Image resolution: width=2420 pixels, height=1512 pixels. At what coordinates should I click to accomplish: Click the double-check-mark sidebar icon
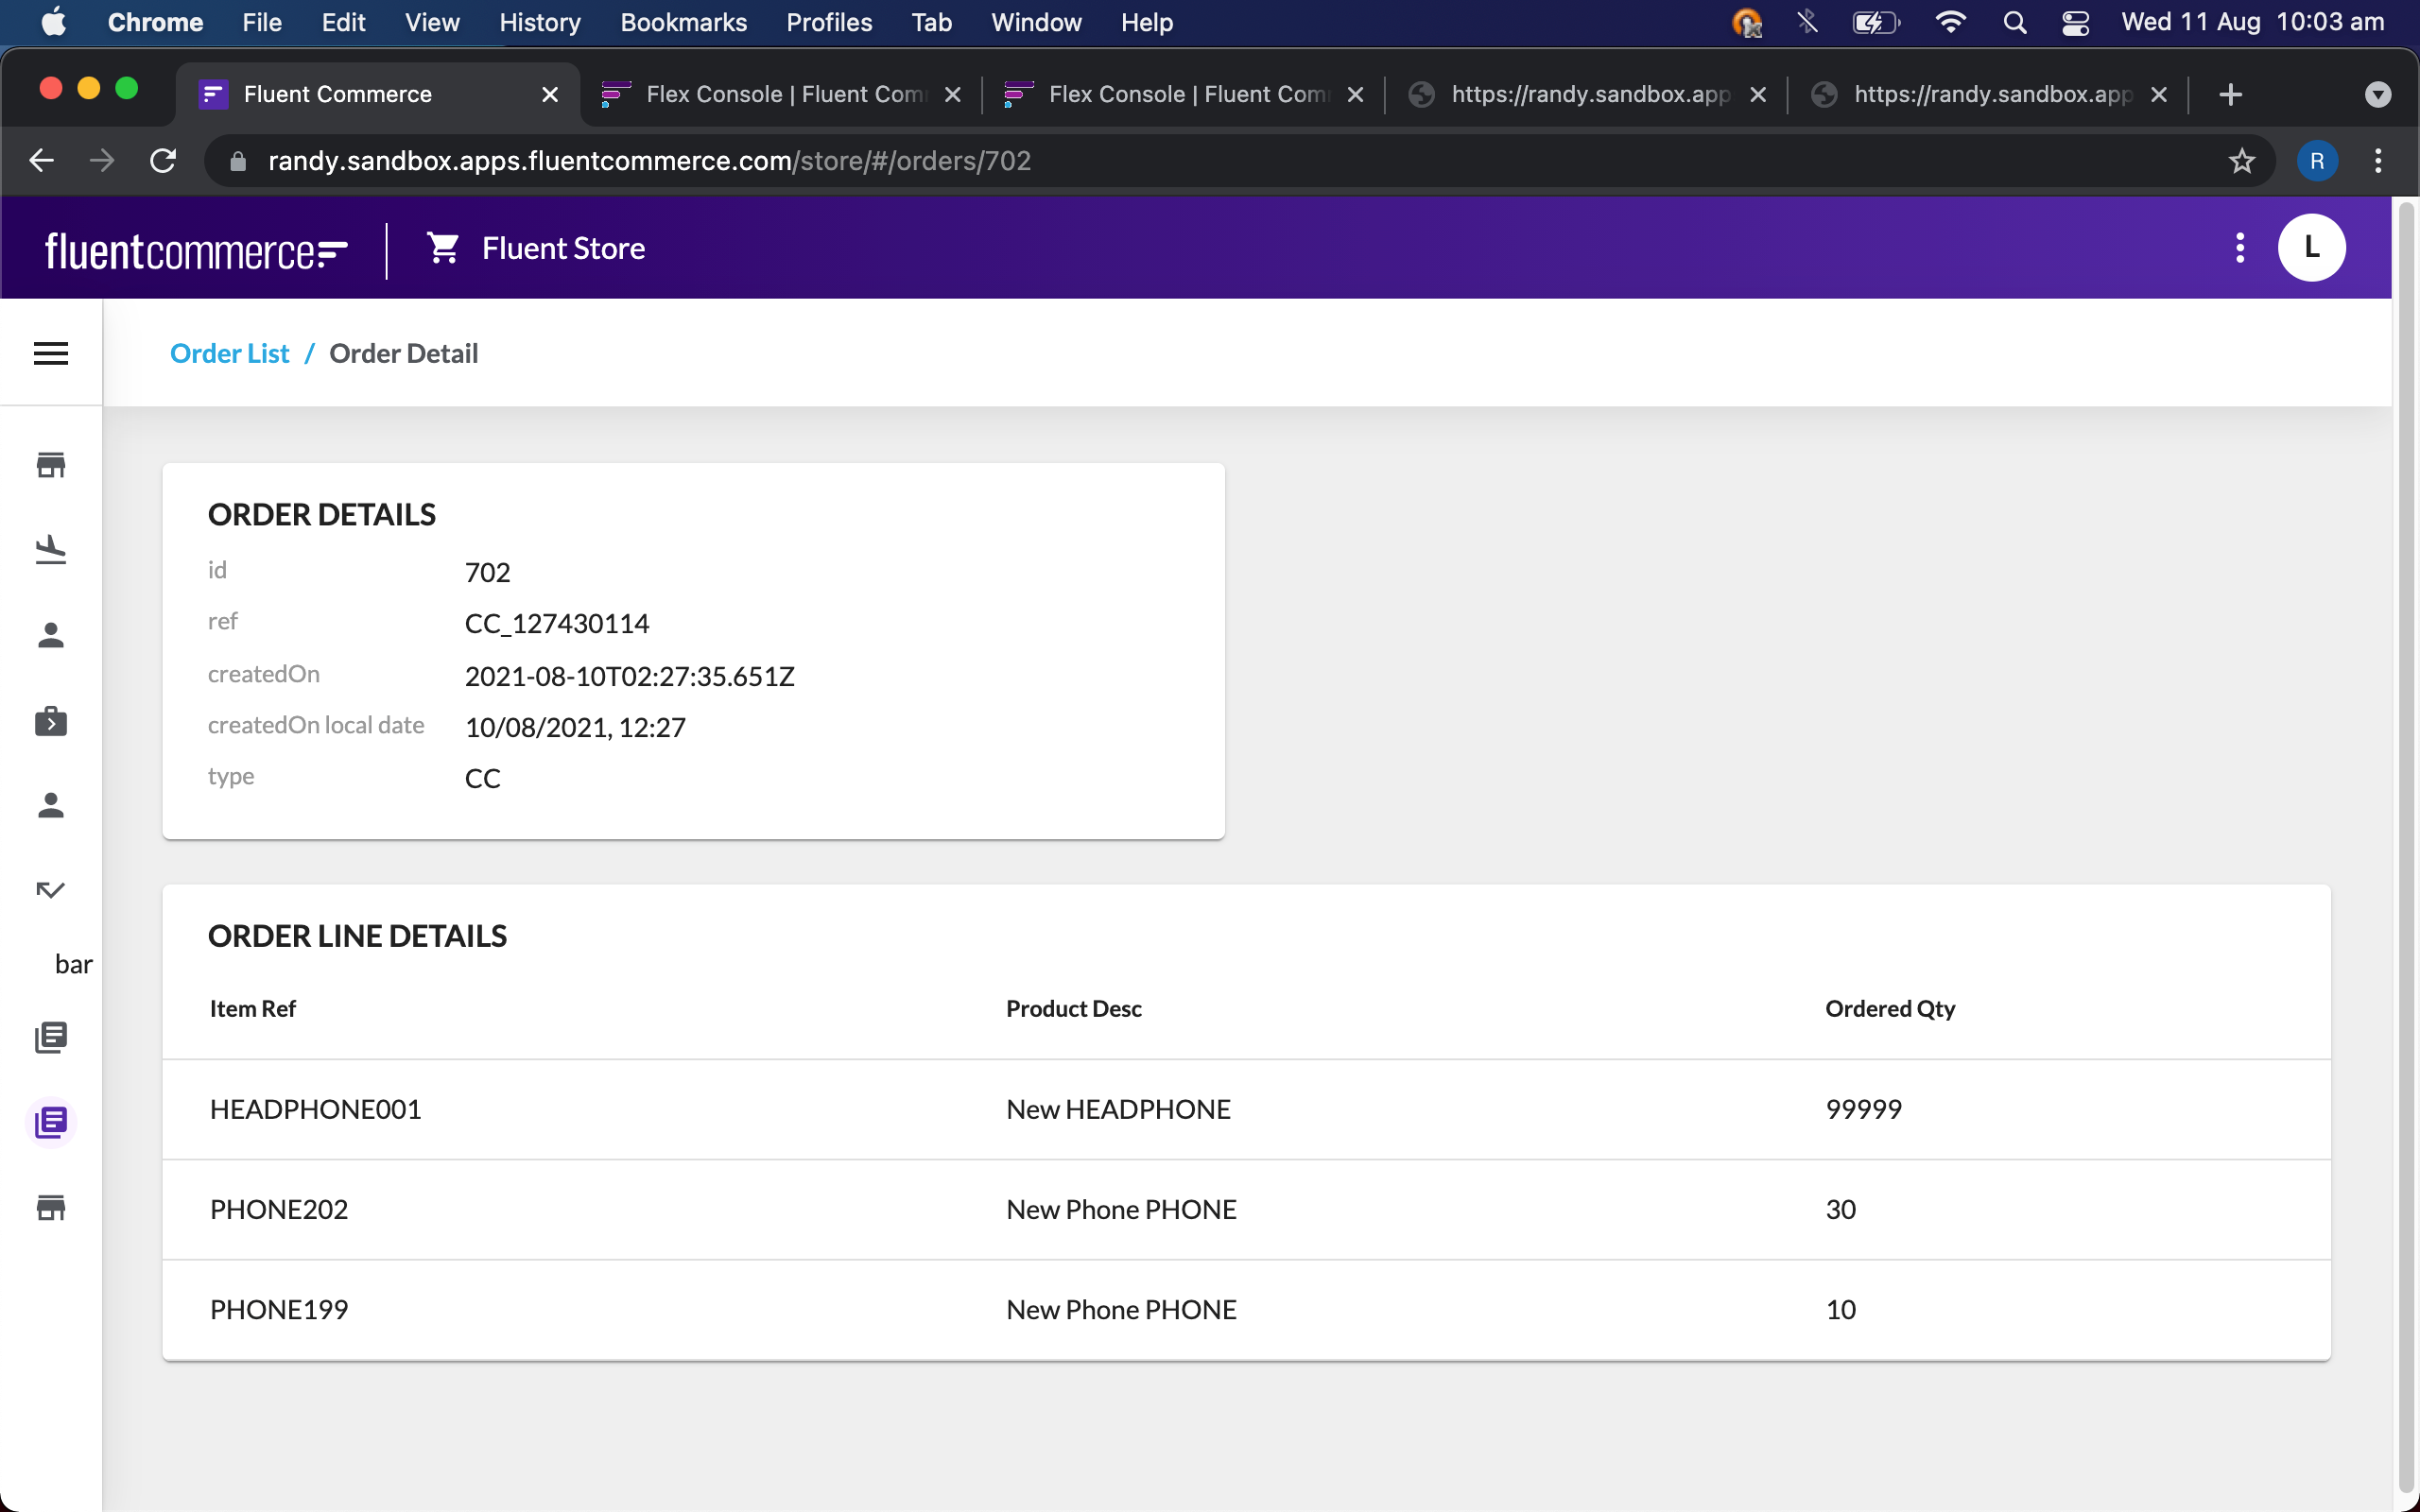[x=51, y=889]
